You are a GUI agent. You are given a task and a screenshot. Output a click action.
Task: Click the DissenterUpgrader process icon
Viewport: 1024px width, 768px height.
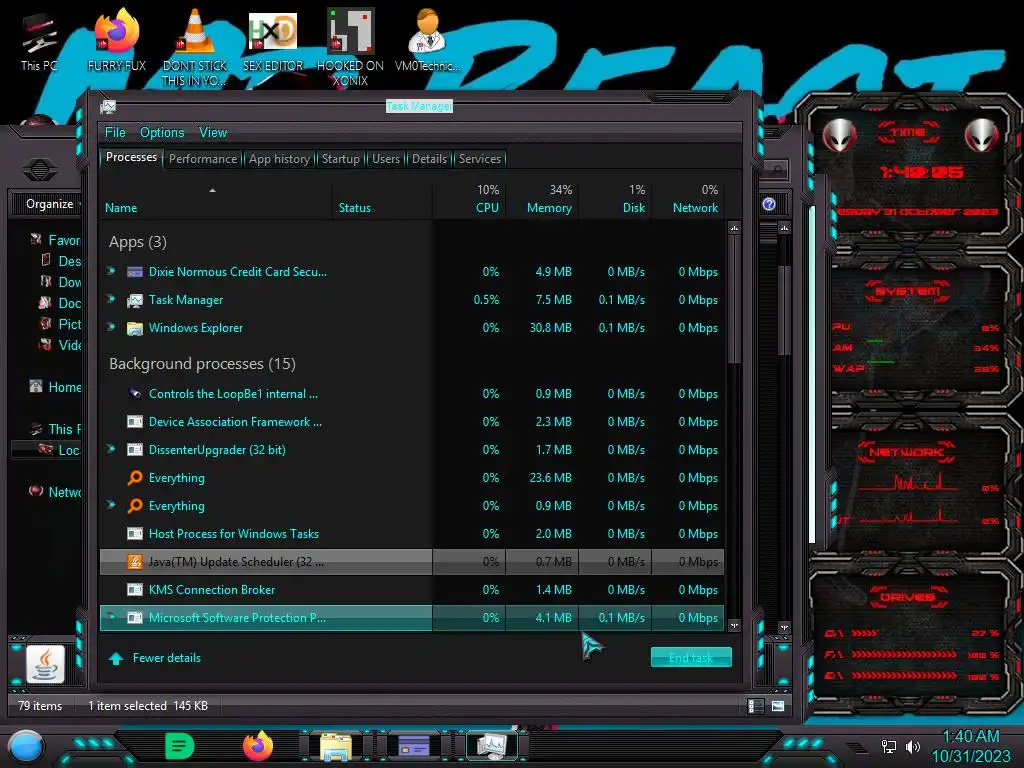click(135, 449)
